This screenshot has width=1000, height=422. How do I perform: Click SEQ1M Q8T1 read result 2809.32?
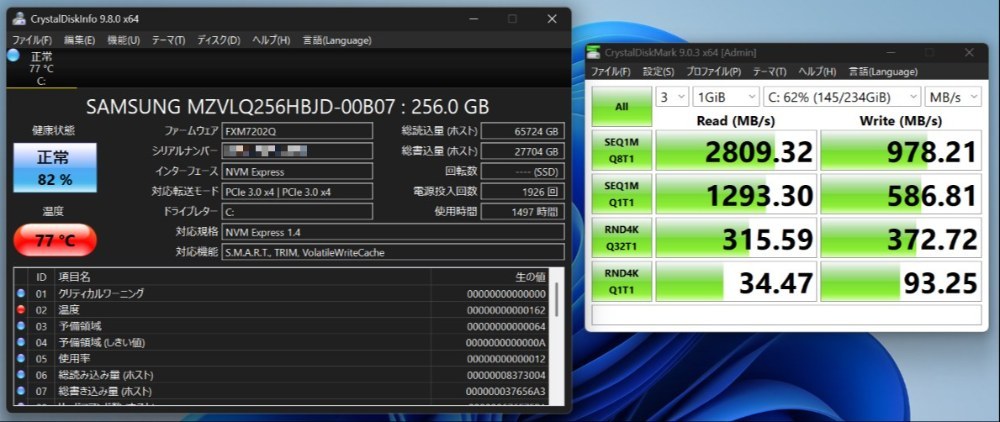point(736,150)
